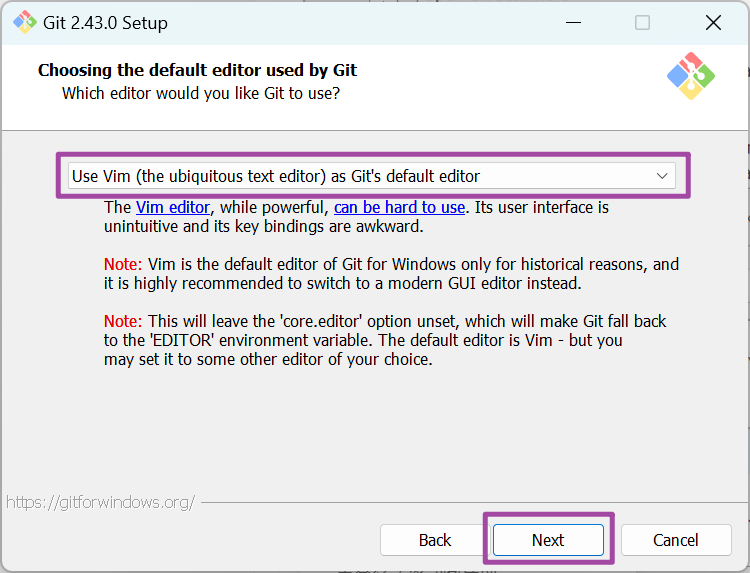Click the greyed-out maximize button

[x=642, y=22]
